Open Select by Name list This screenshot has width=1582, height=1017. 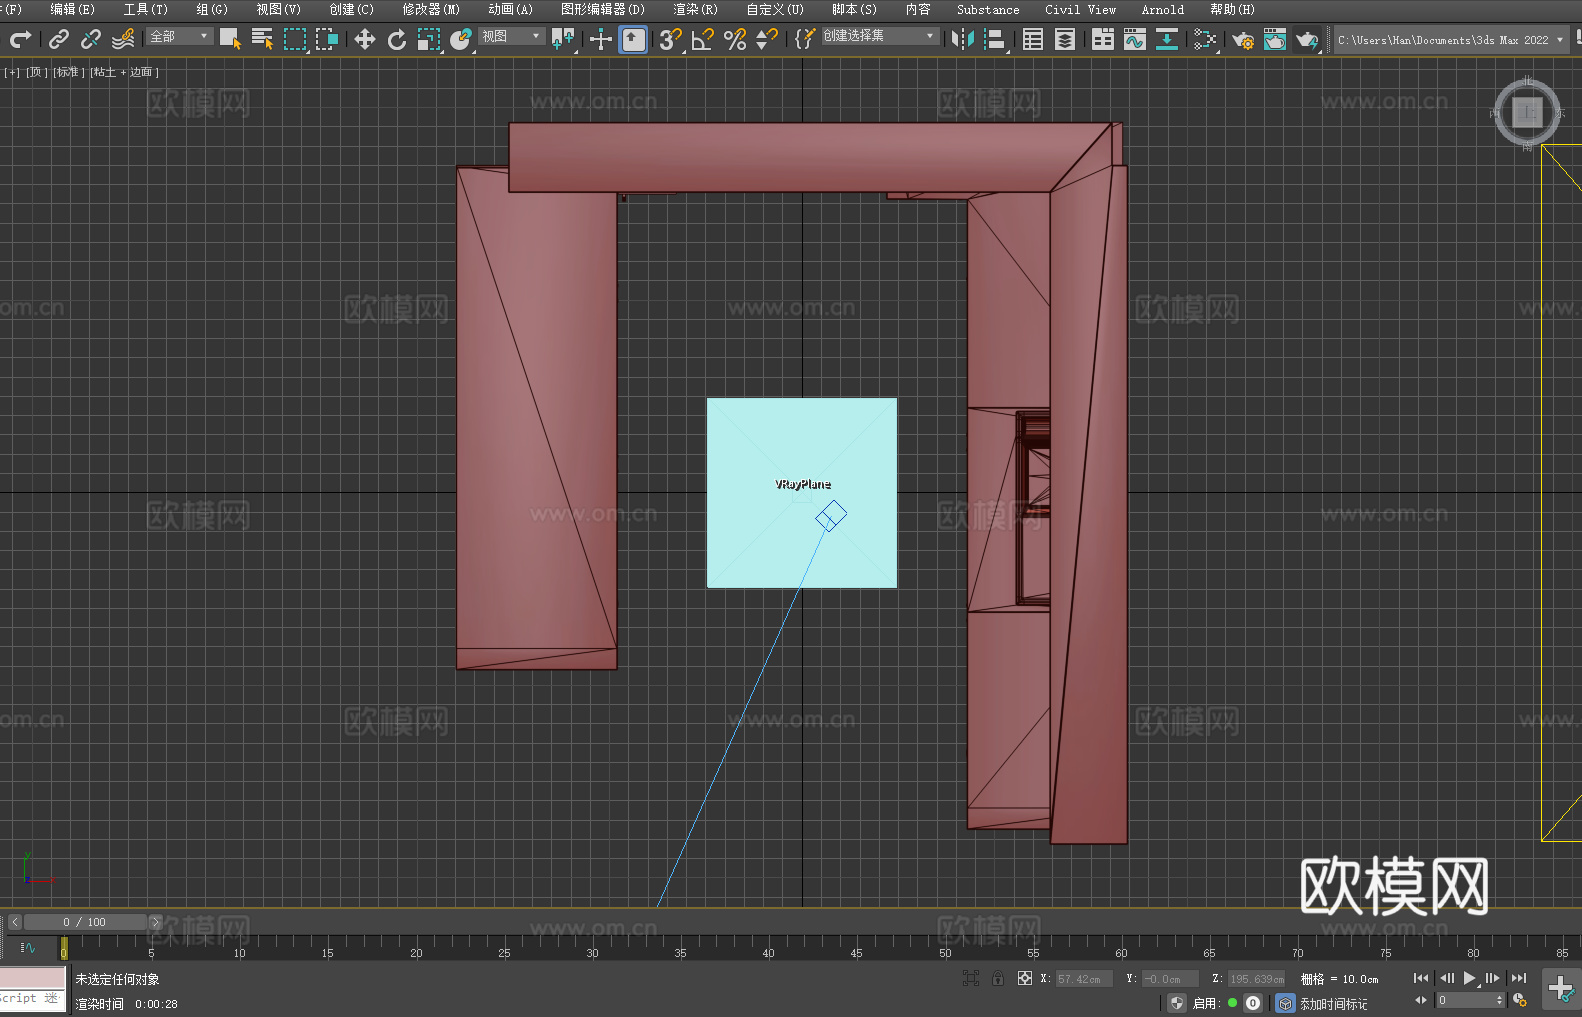[x=262, y=39]
